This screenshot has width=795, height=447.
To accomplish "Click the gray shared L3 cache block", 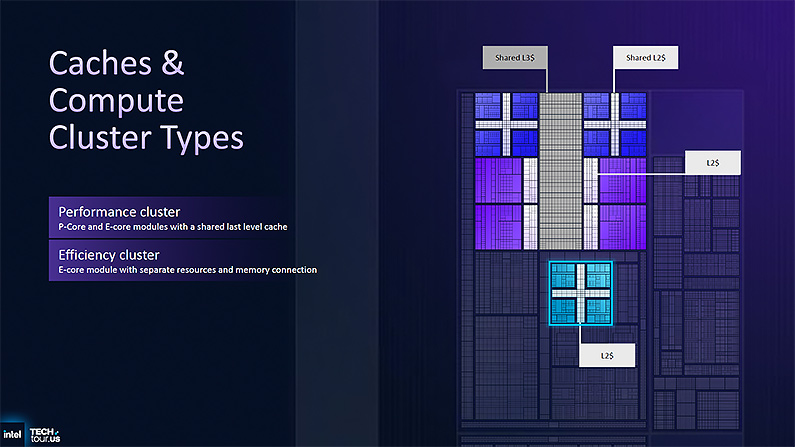I will pyautogui.click(x=561, y=170).
